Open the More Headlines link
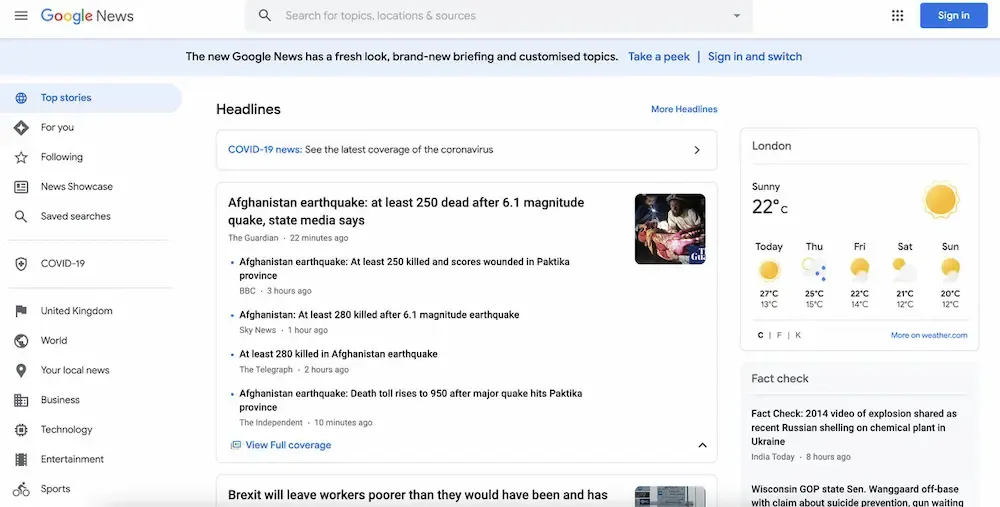Screen dimensions: 1000x507 (684, 109)
